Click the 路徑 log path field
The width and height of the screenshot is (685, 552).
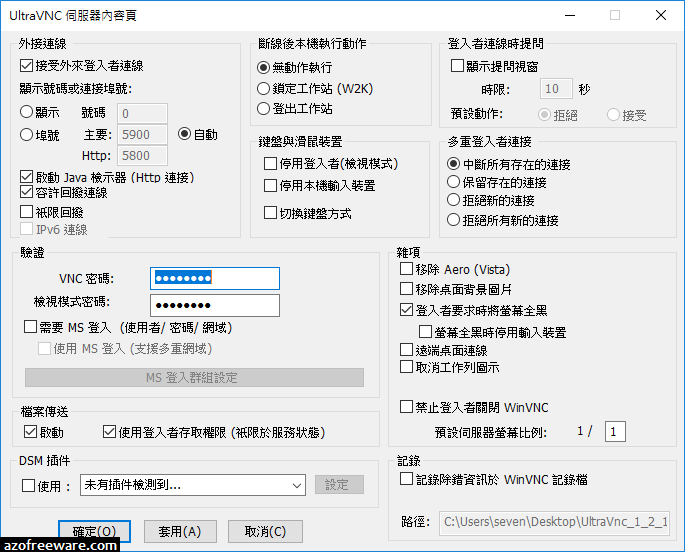(554, 522)
